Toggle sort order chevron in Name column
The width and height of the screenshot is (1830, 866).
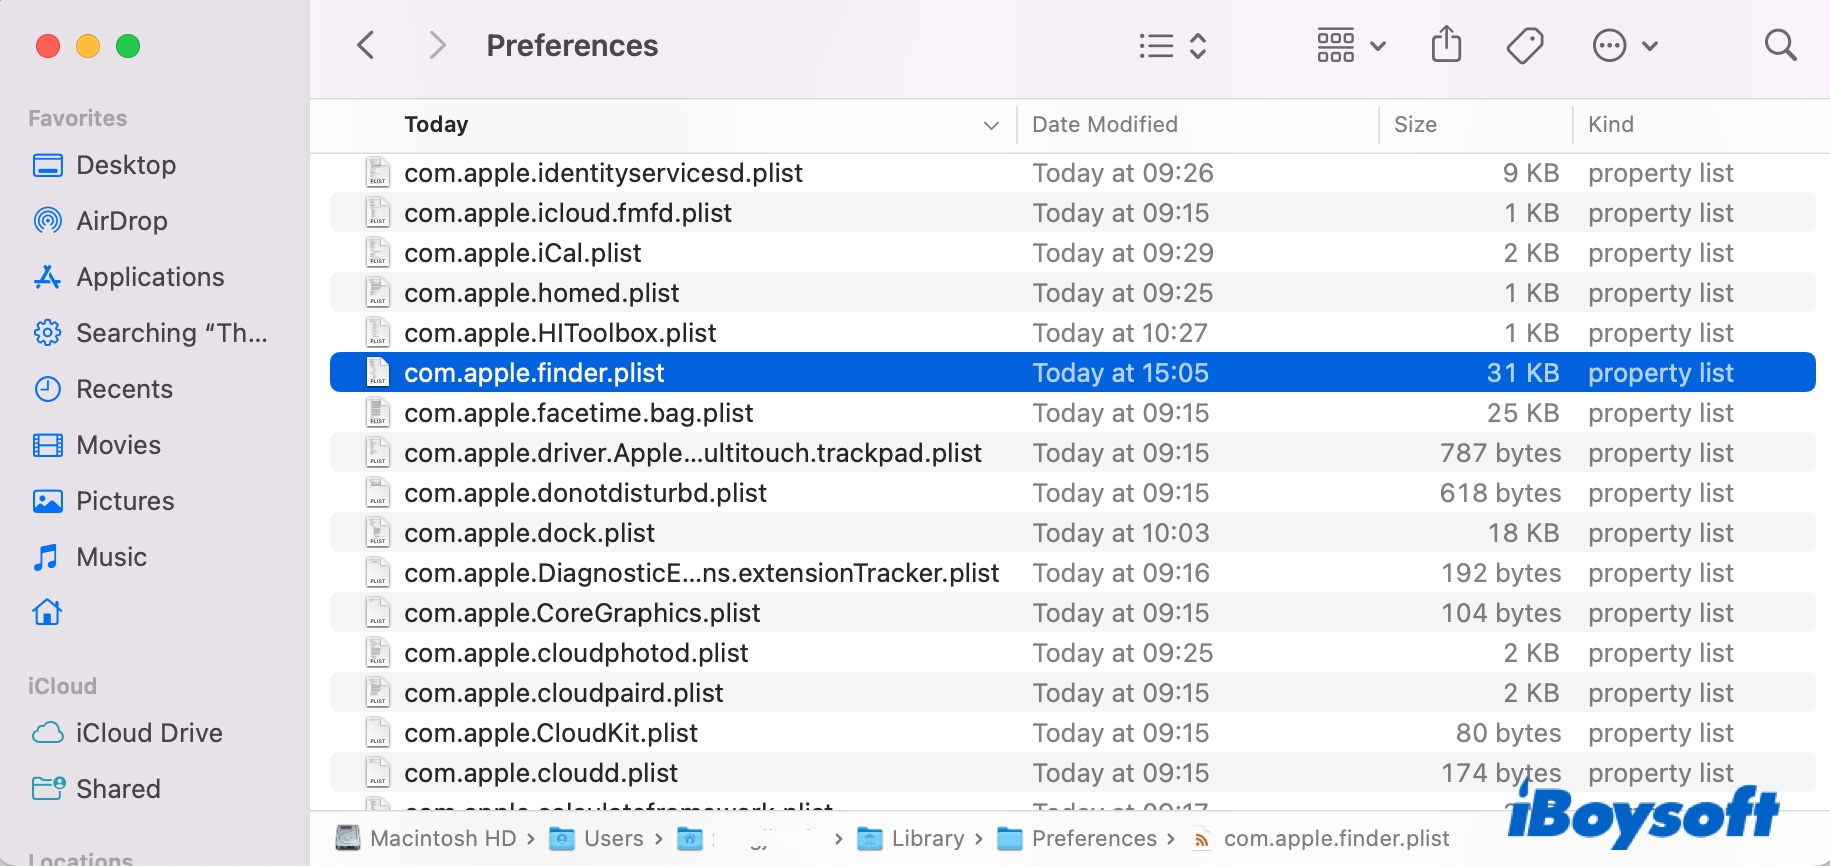point(991,125)
